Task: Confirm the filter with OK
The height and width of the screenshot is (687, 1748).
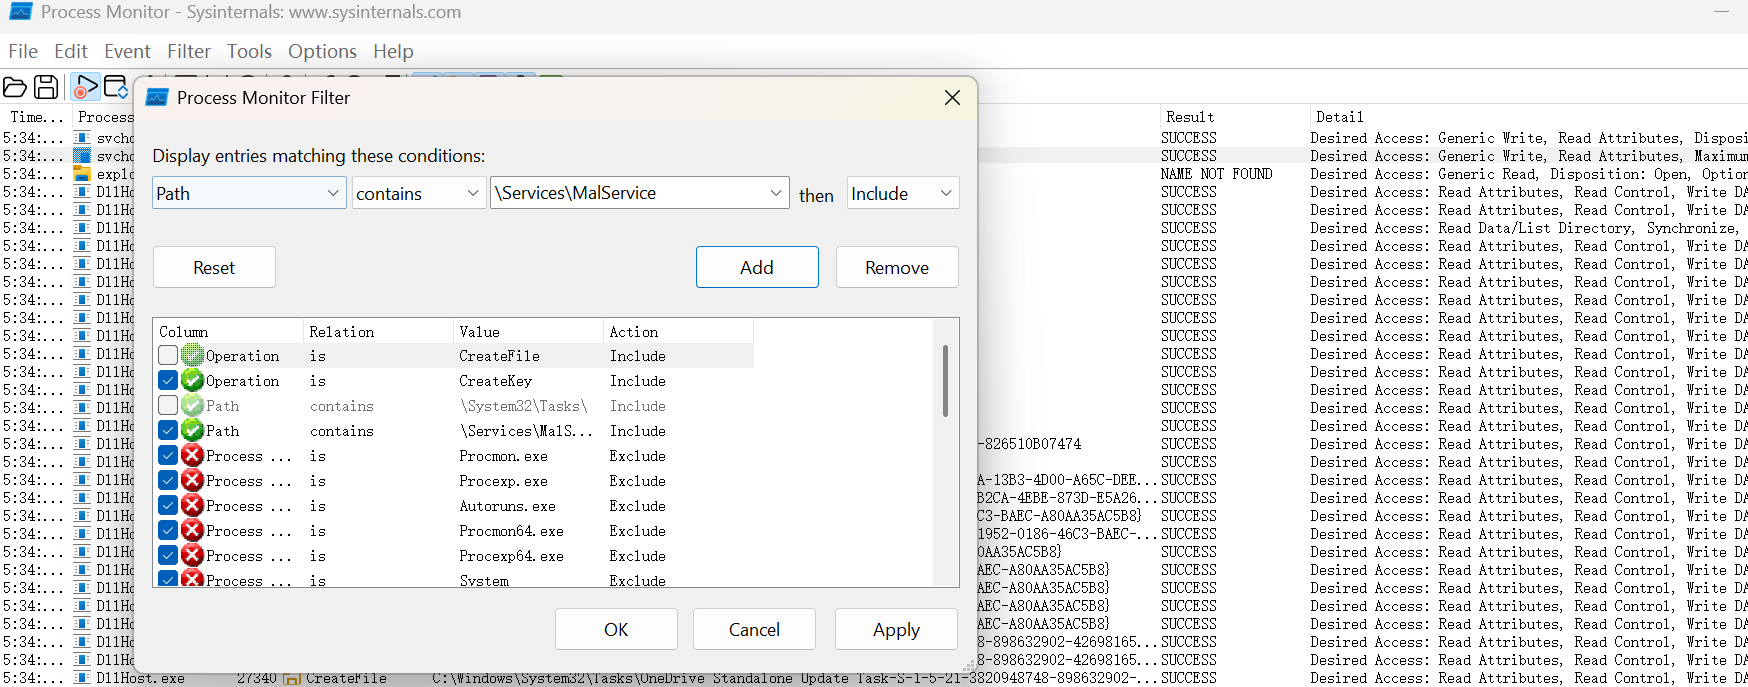Action: 616,629
